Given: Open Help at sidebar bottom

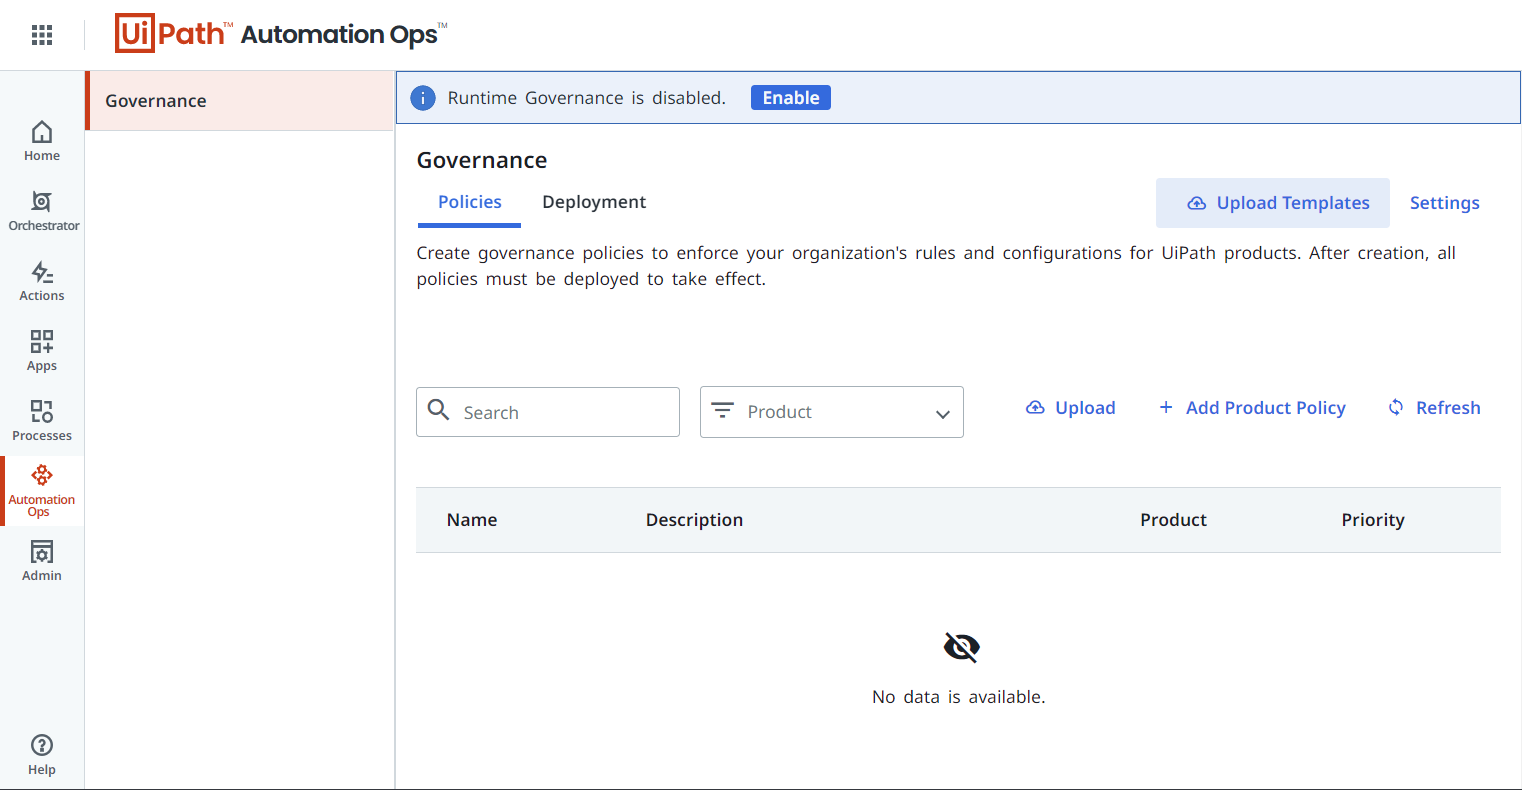Looking at the screenshot, I should click(x=42, y=755).
